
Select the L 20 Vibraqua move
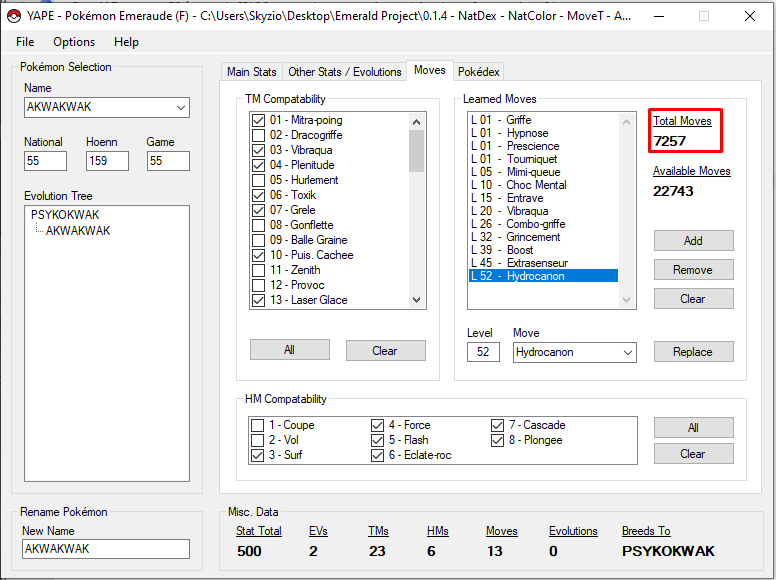(543, 211)
